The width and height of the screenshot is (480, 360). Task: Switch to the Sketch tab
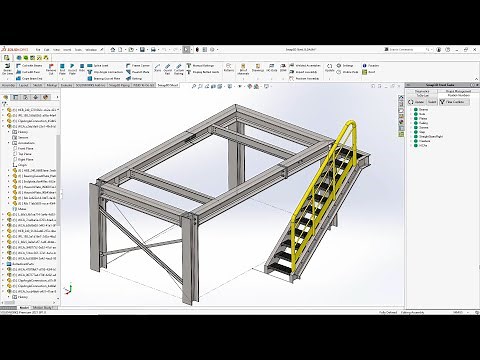point(37,85)
